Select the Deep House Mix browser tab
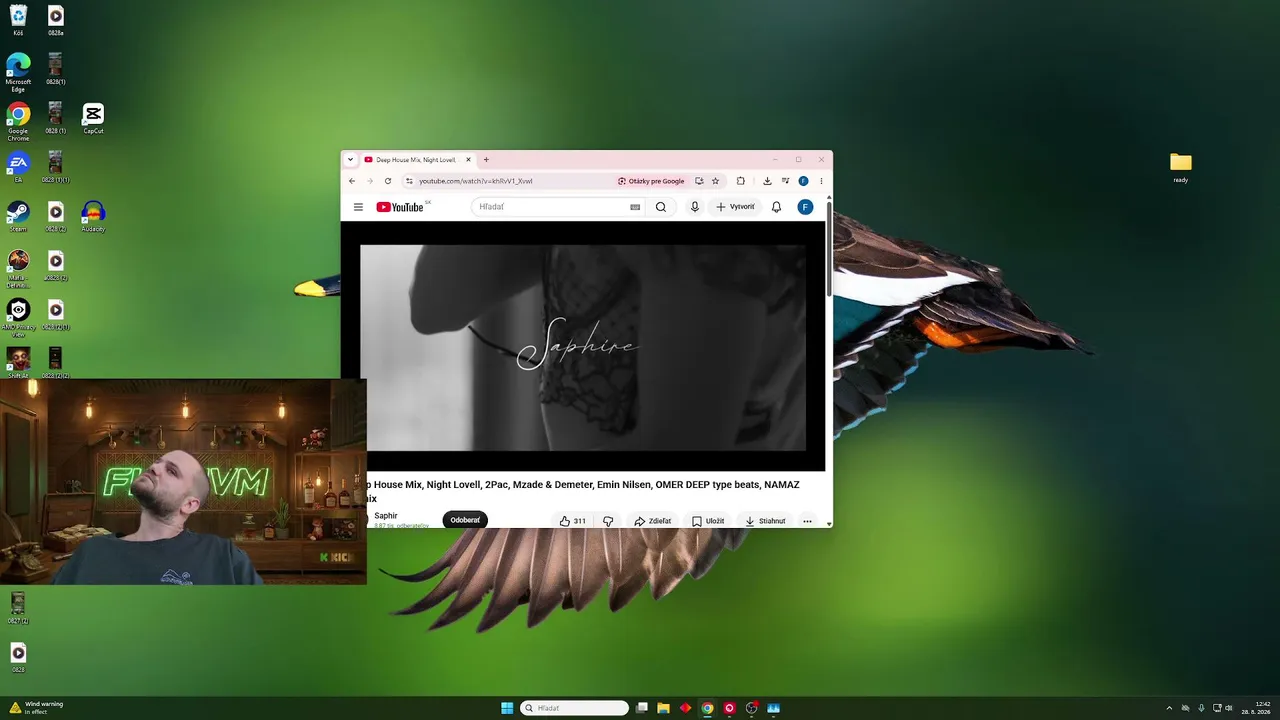 418,160
